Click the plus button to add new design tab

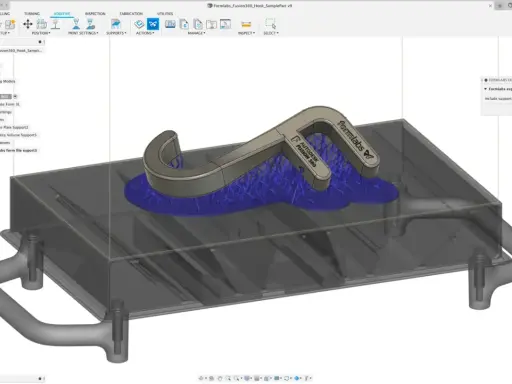pyautogui.click(x=499, y=6)
